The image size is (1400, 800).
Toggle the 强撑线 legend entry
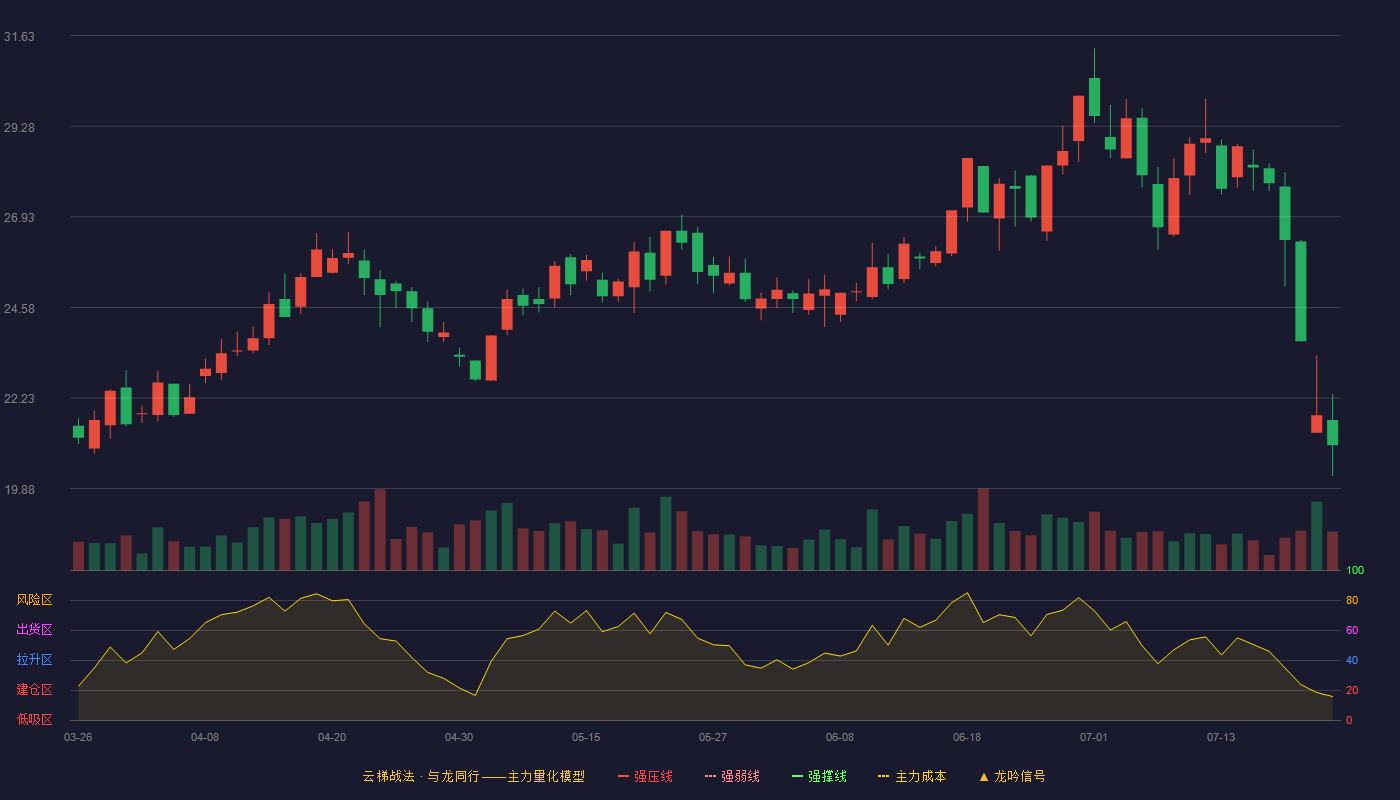click(x=819, y=776)
